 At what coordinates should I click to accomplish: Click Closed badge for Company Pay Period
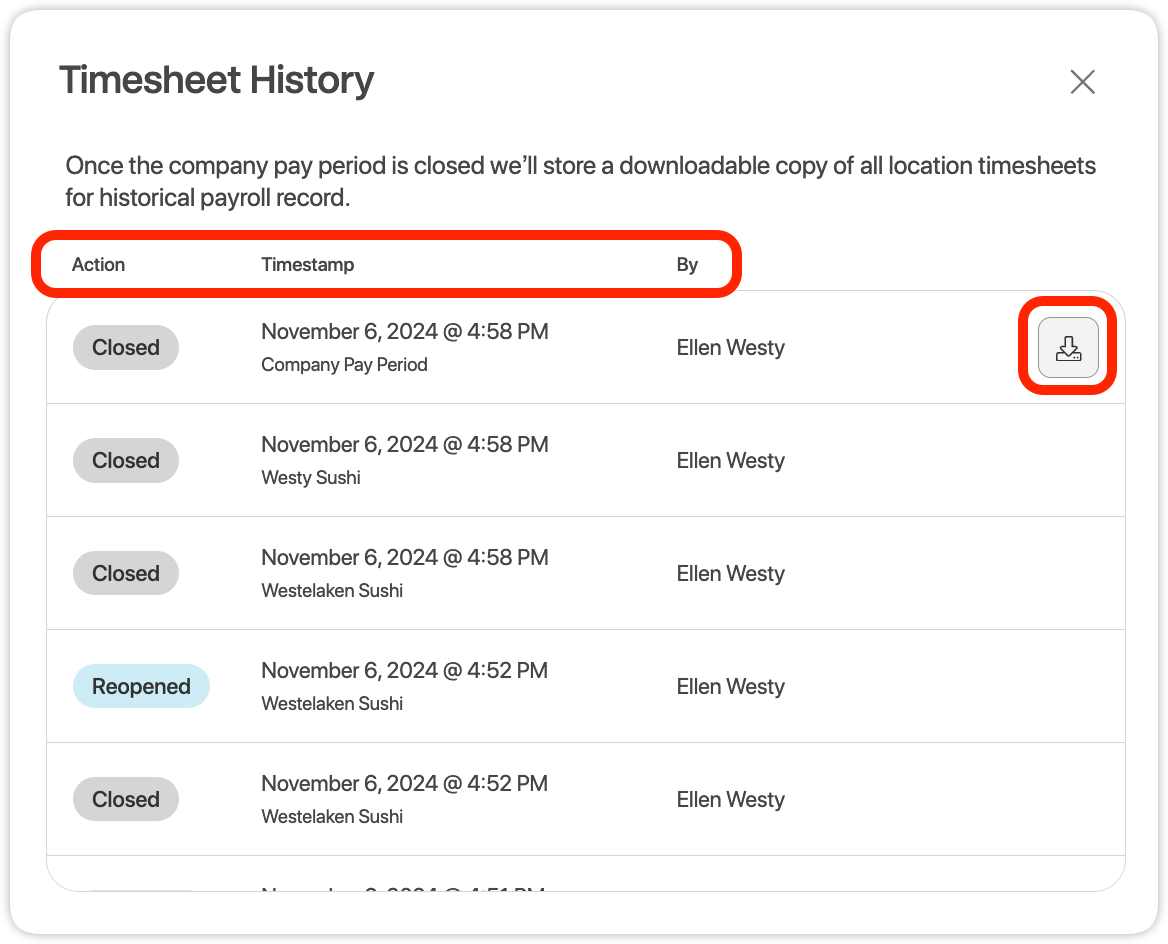tap(126, 348)
